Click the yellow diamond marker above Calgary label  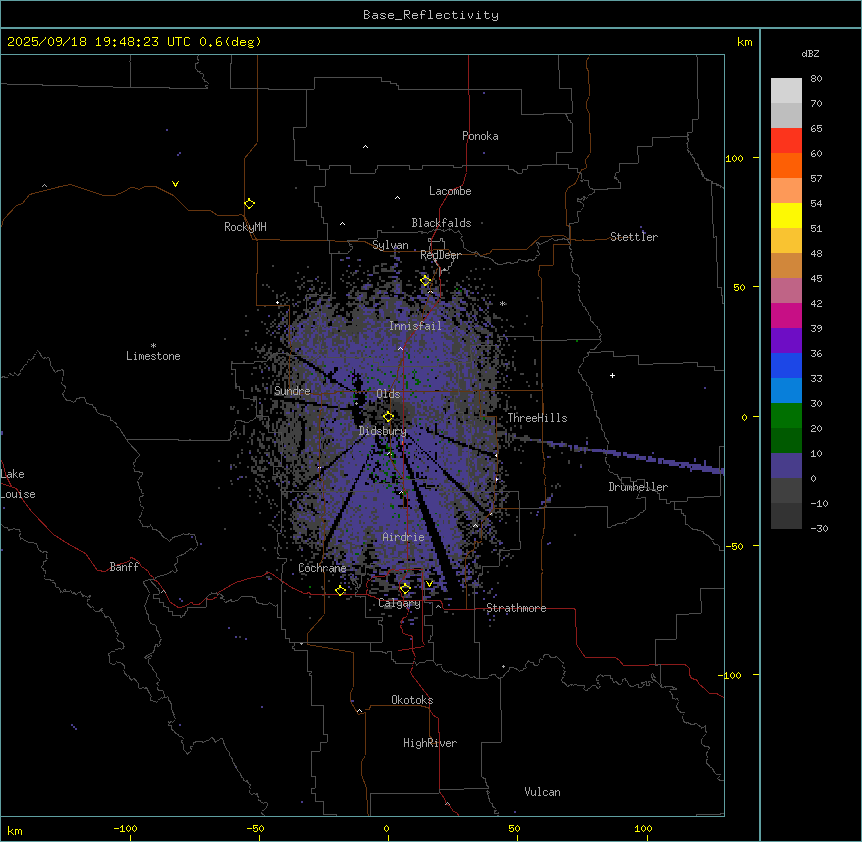coord(405,588)
